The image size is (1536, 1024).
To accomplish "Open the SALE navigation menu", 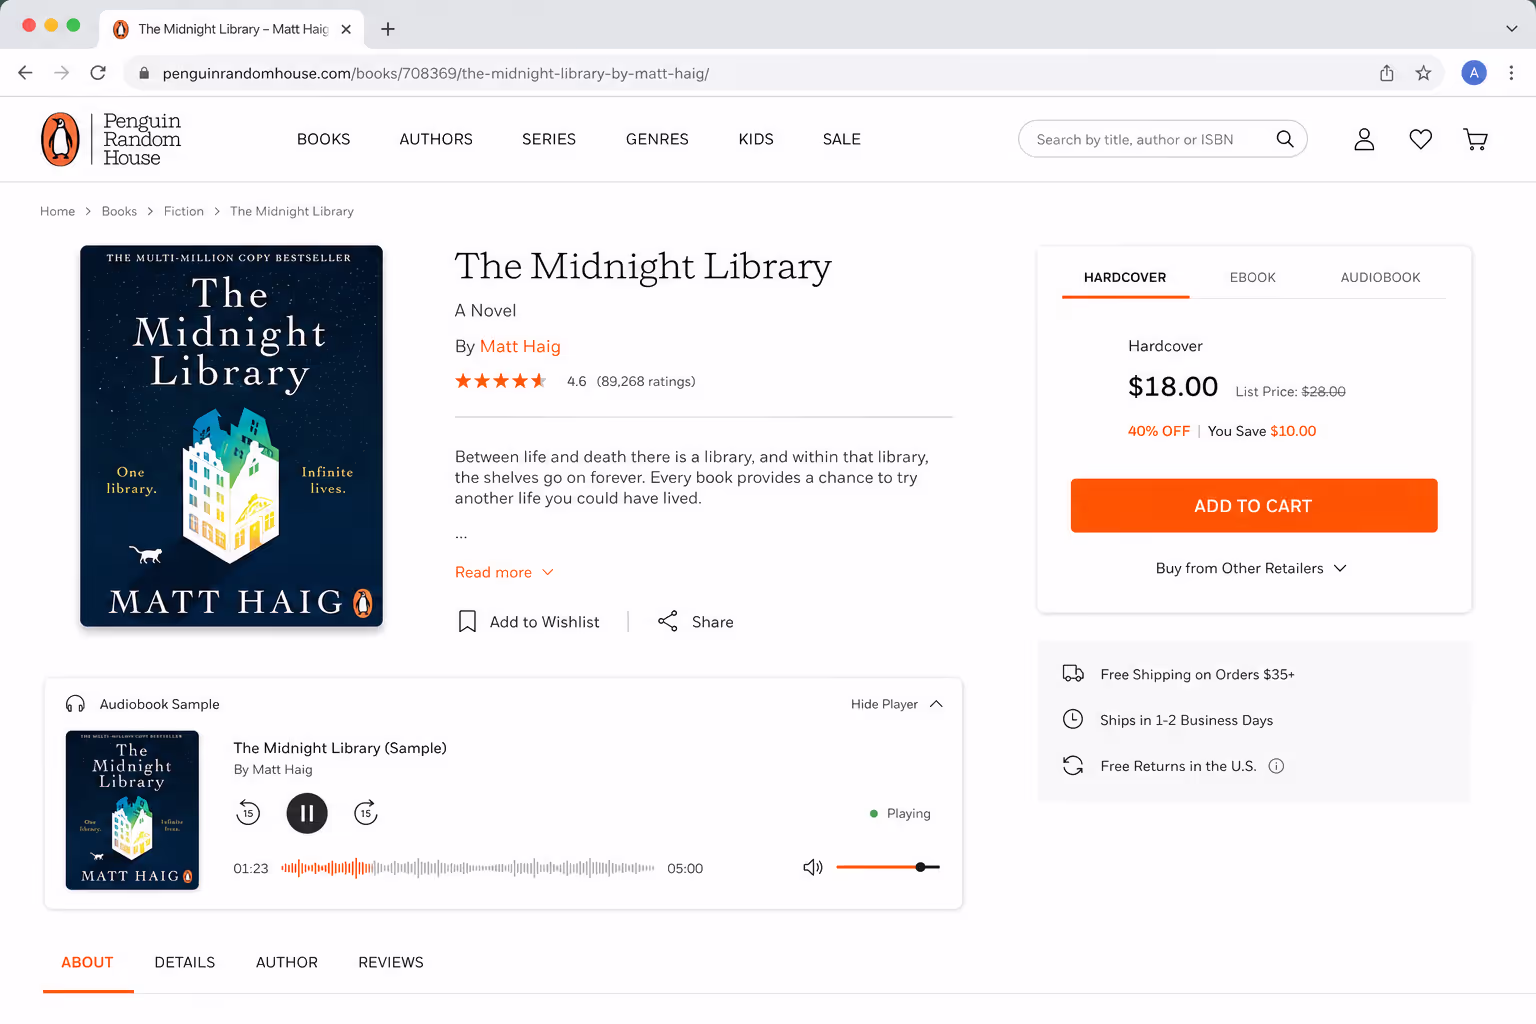I will (x=842, y=139).
